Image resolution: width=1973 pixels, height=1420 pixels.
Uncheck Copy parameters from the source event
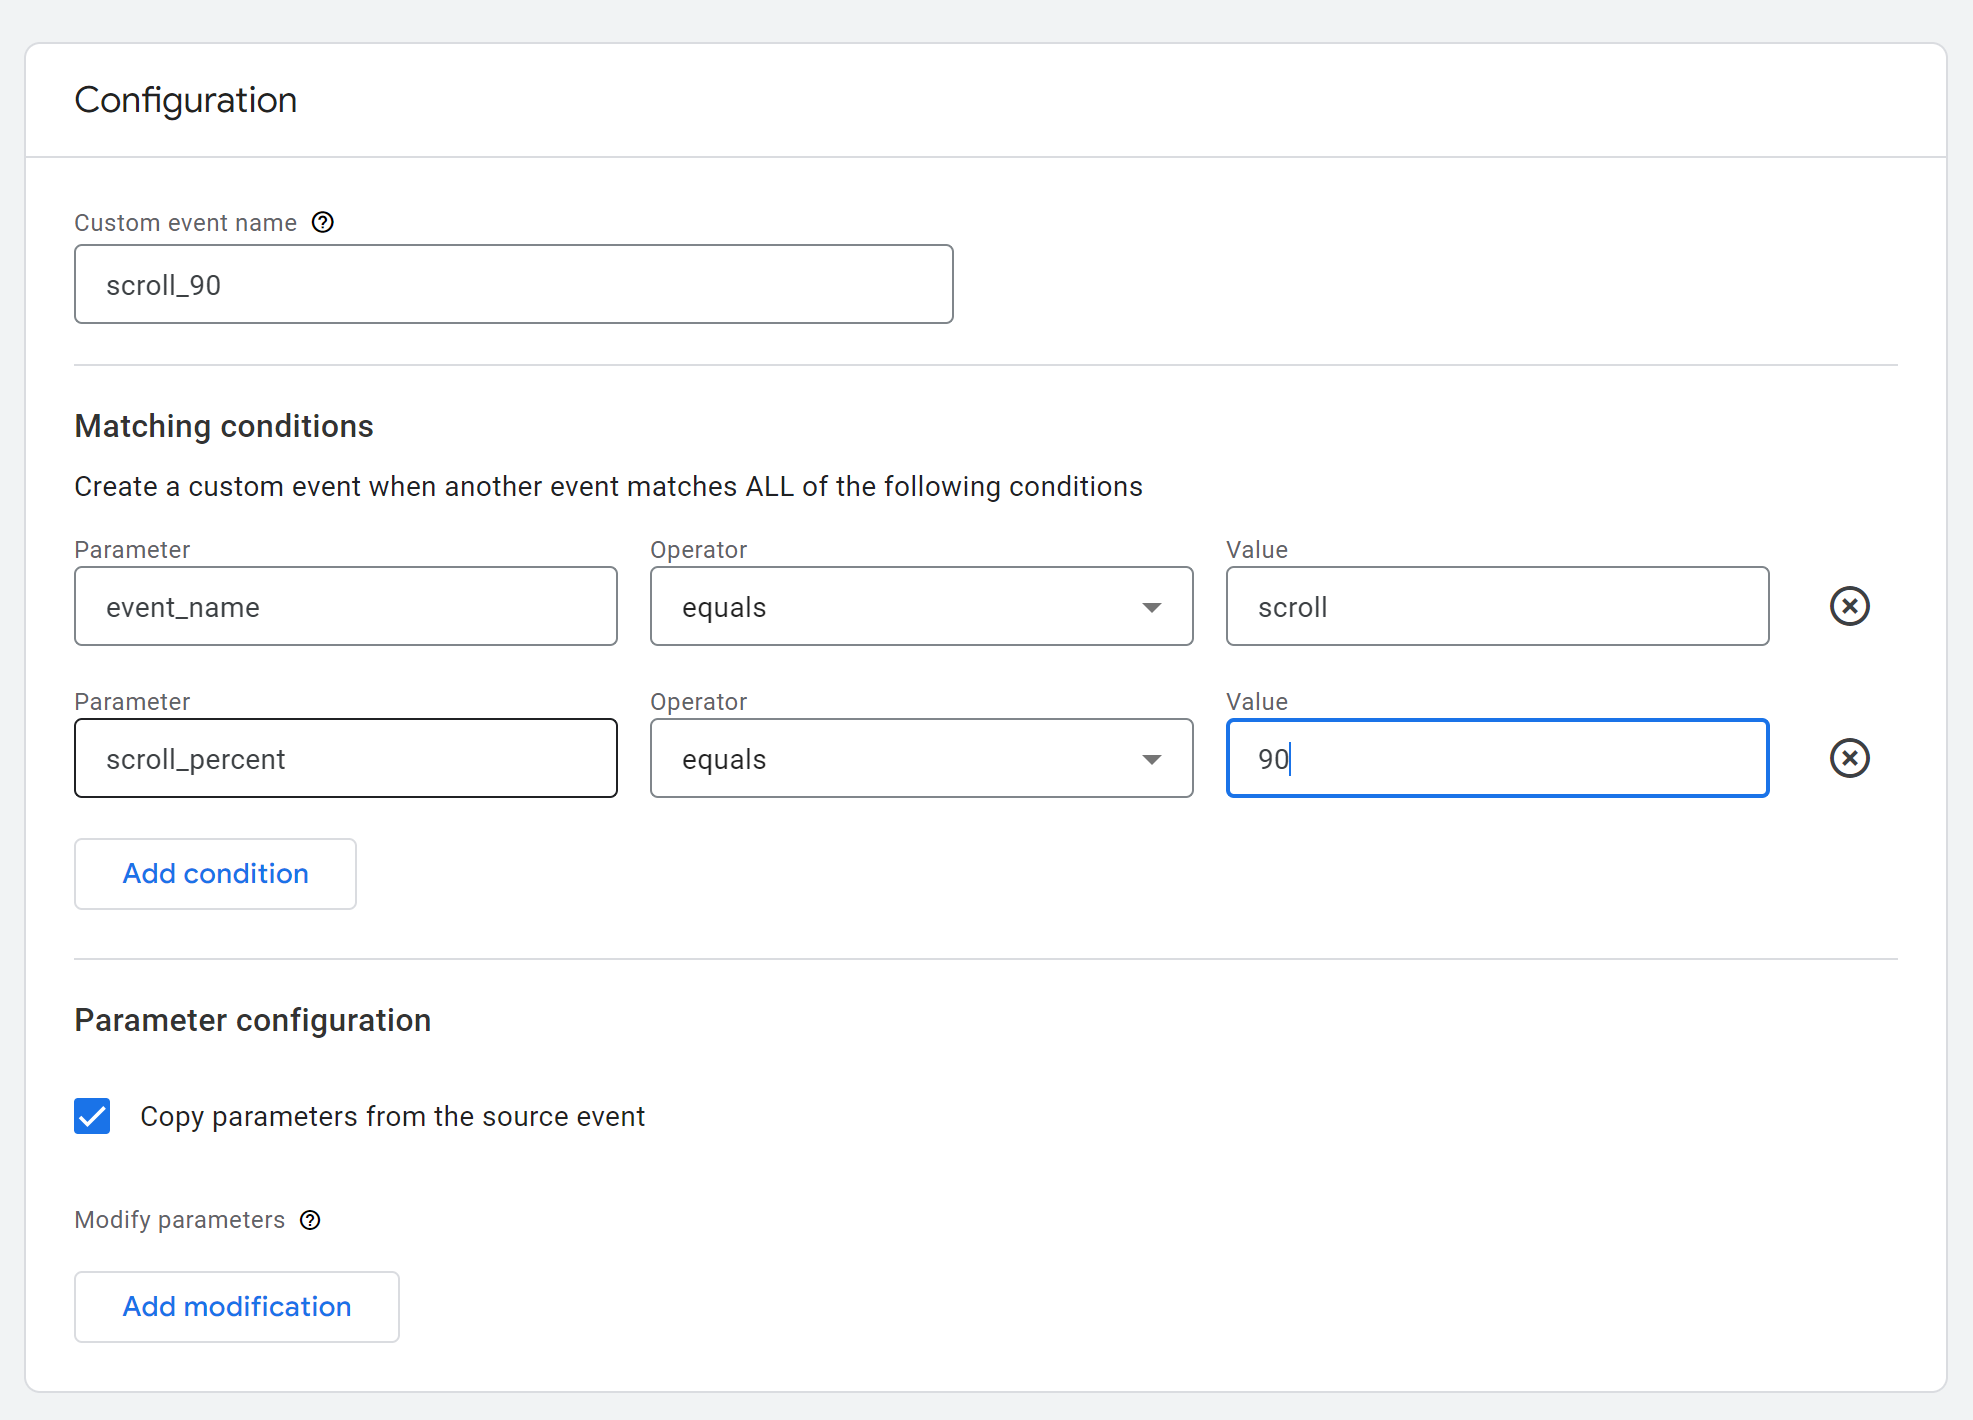coord(92,1116)
